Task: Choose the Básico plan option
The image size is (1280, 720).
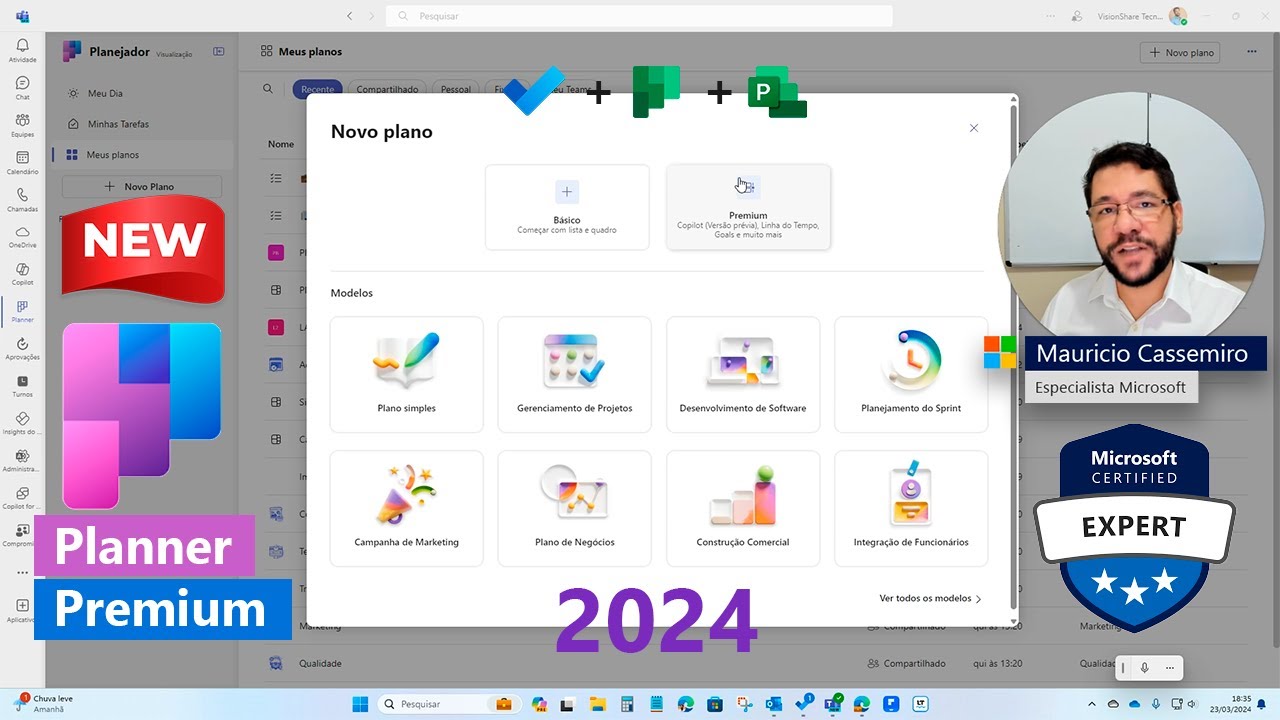Action: click(x=567, y=207)
